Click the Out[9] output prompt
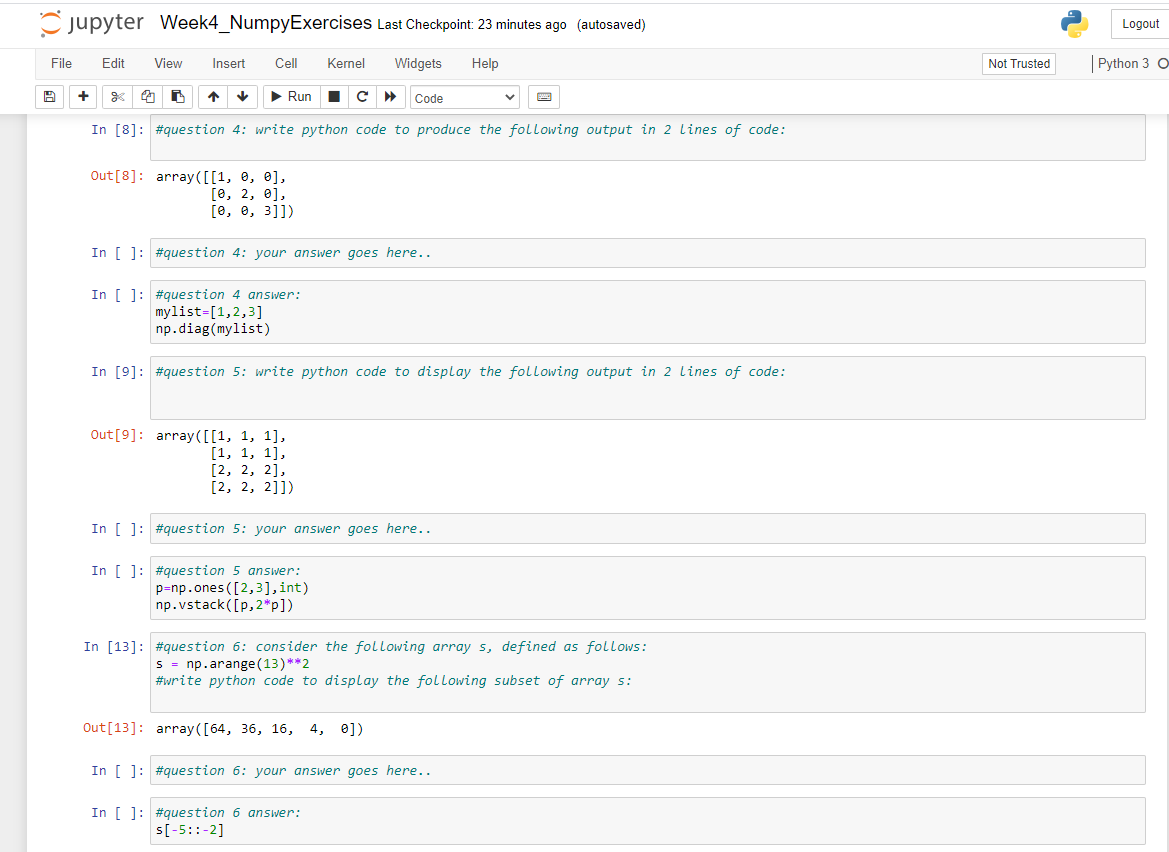 click(117, 435)
